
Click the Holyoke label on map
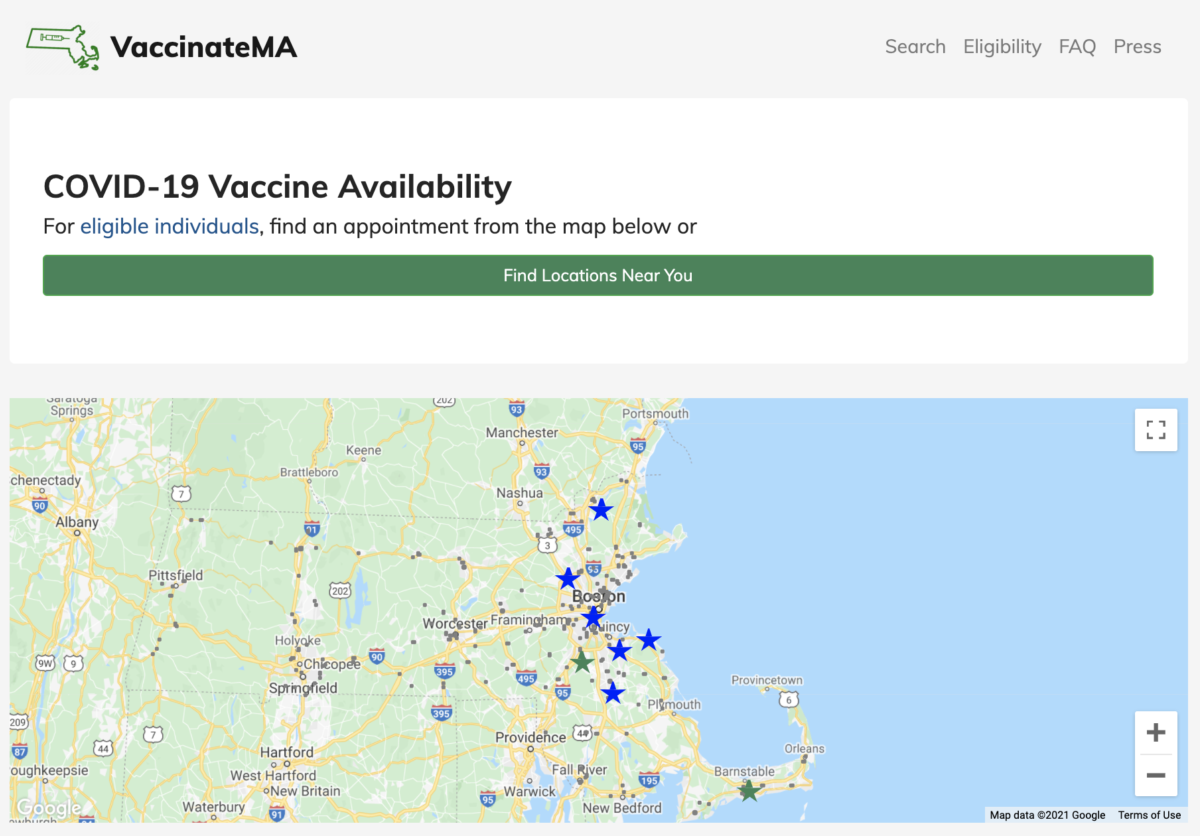click(297, 641)
